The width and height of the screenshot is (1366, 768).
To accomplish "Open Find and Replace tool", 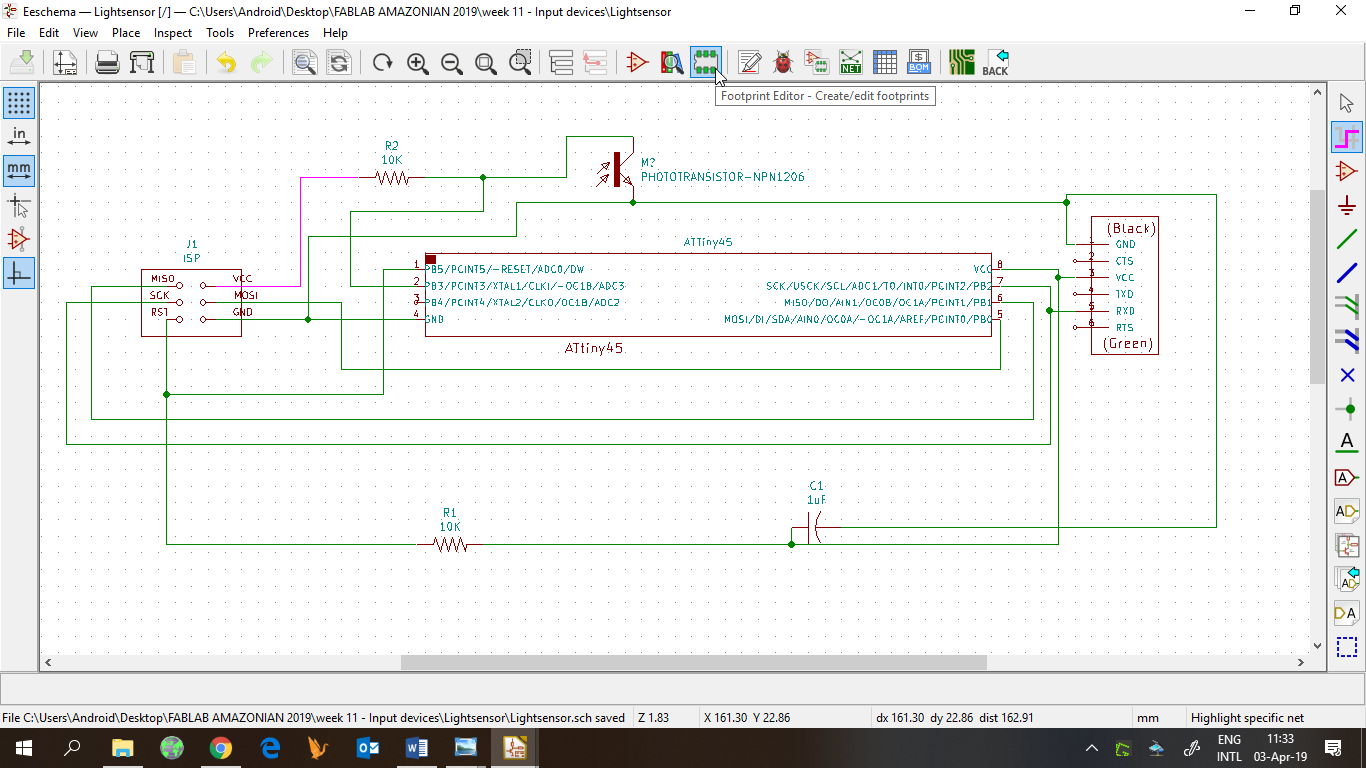I will (339, 62).
